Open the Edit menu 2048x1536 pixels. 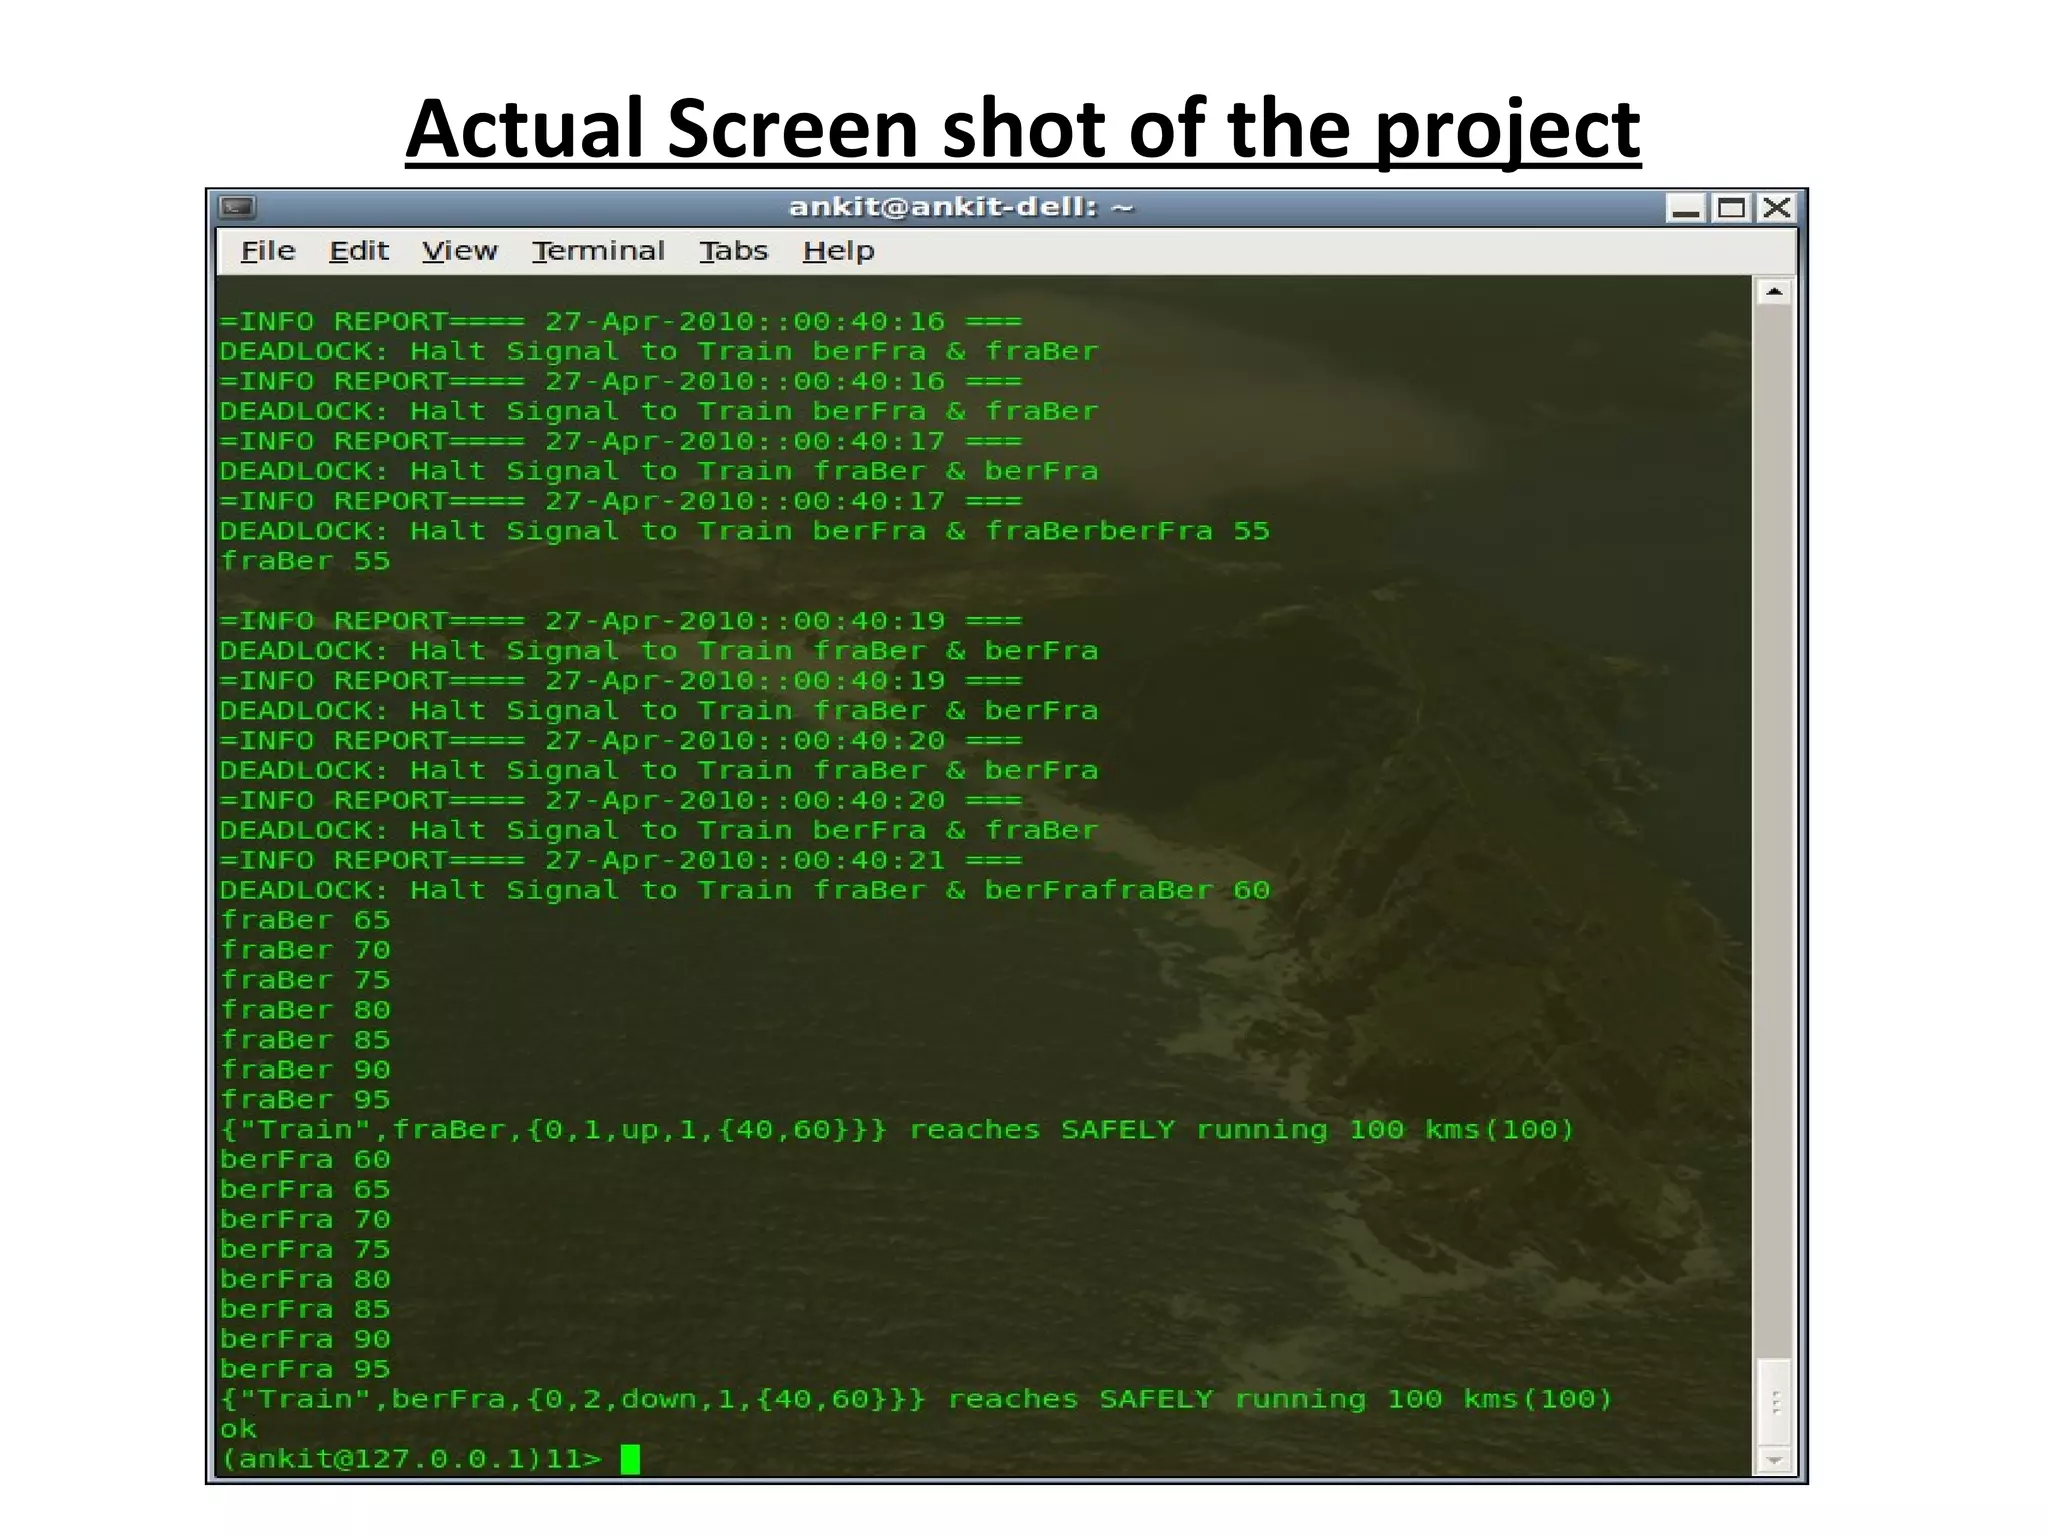pos(358,251)
